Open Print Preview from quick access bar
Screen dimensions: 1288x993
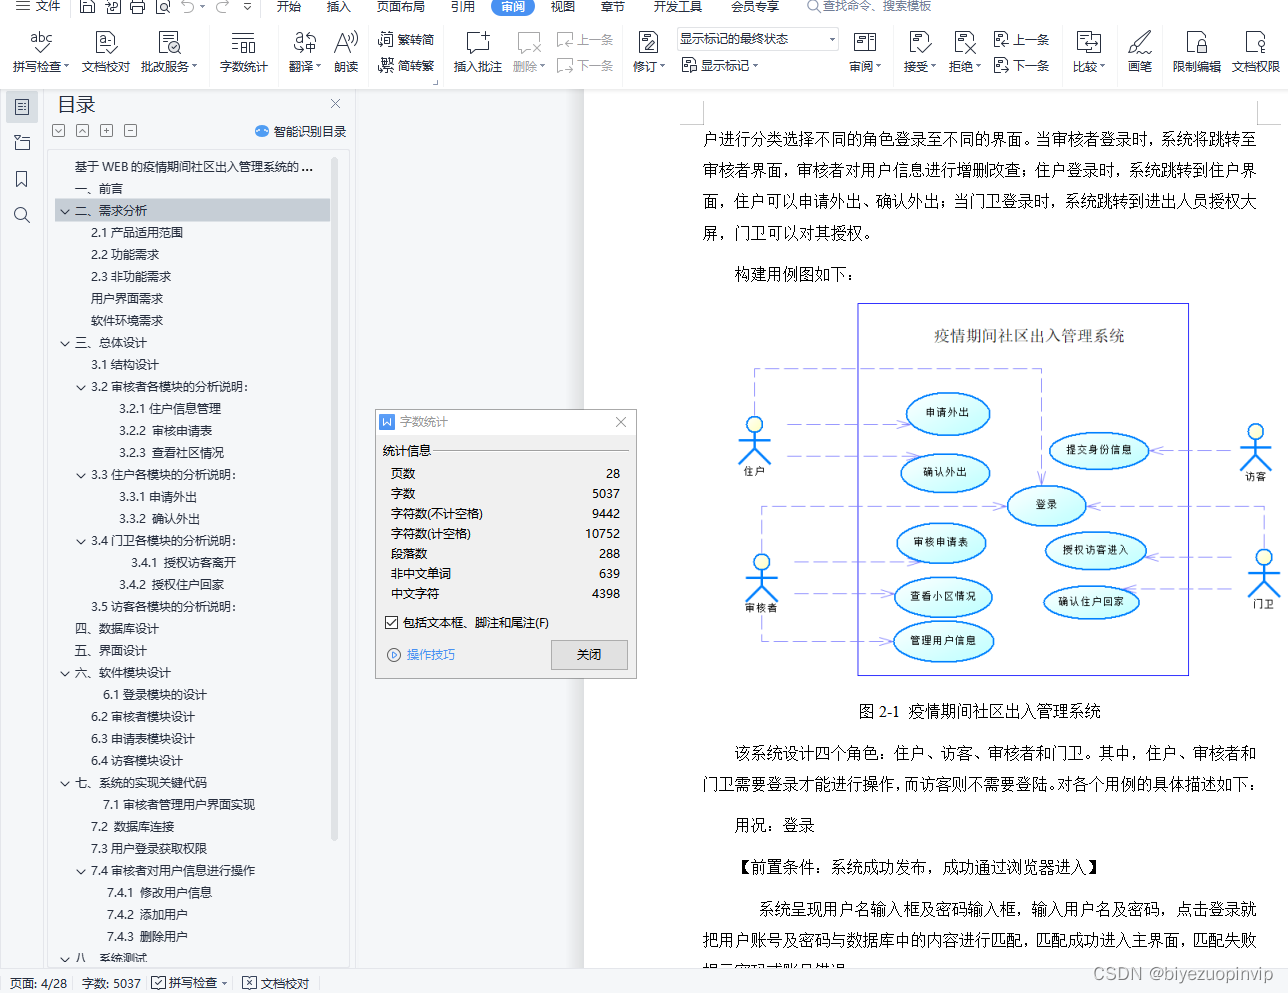161,7
